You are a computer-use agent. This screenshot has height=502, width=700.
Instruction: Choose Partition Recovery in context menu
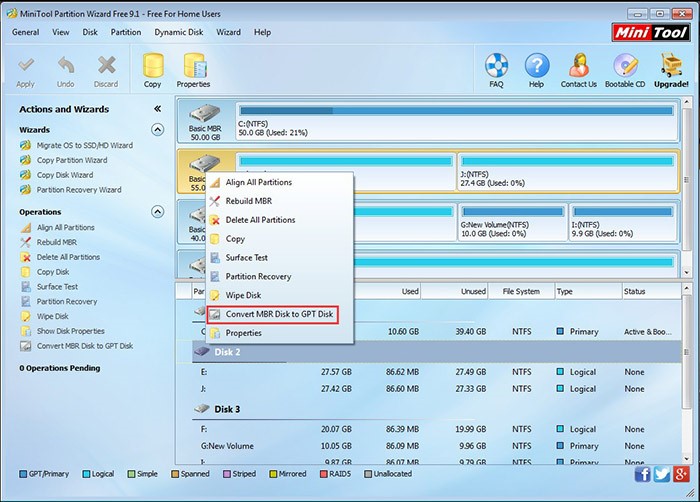click(x=280, y=276)
